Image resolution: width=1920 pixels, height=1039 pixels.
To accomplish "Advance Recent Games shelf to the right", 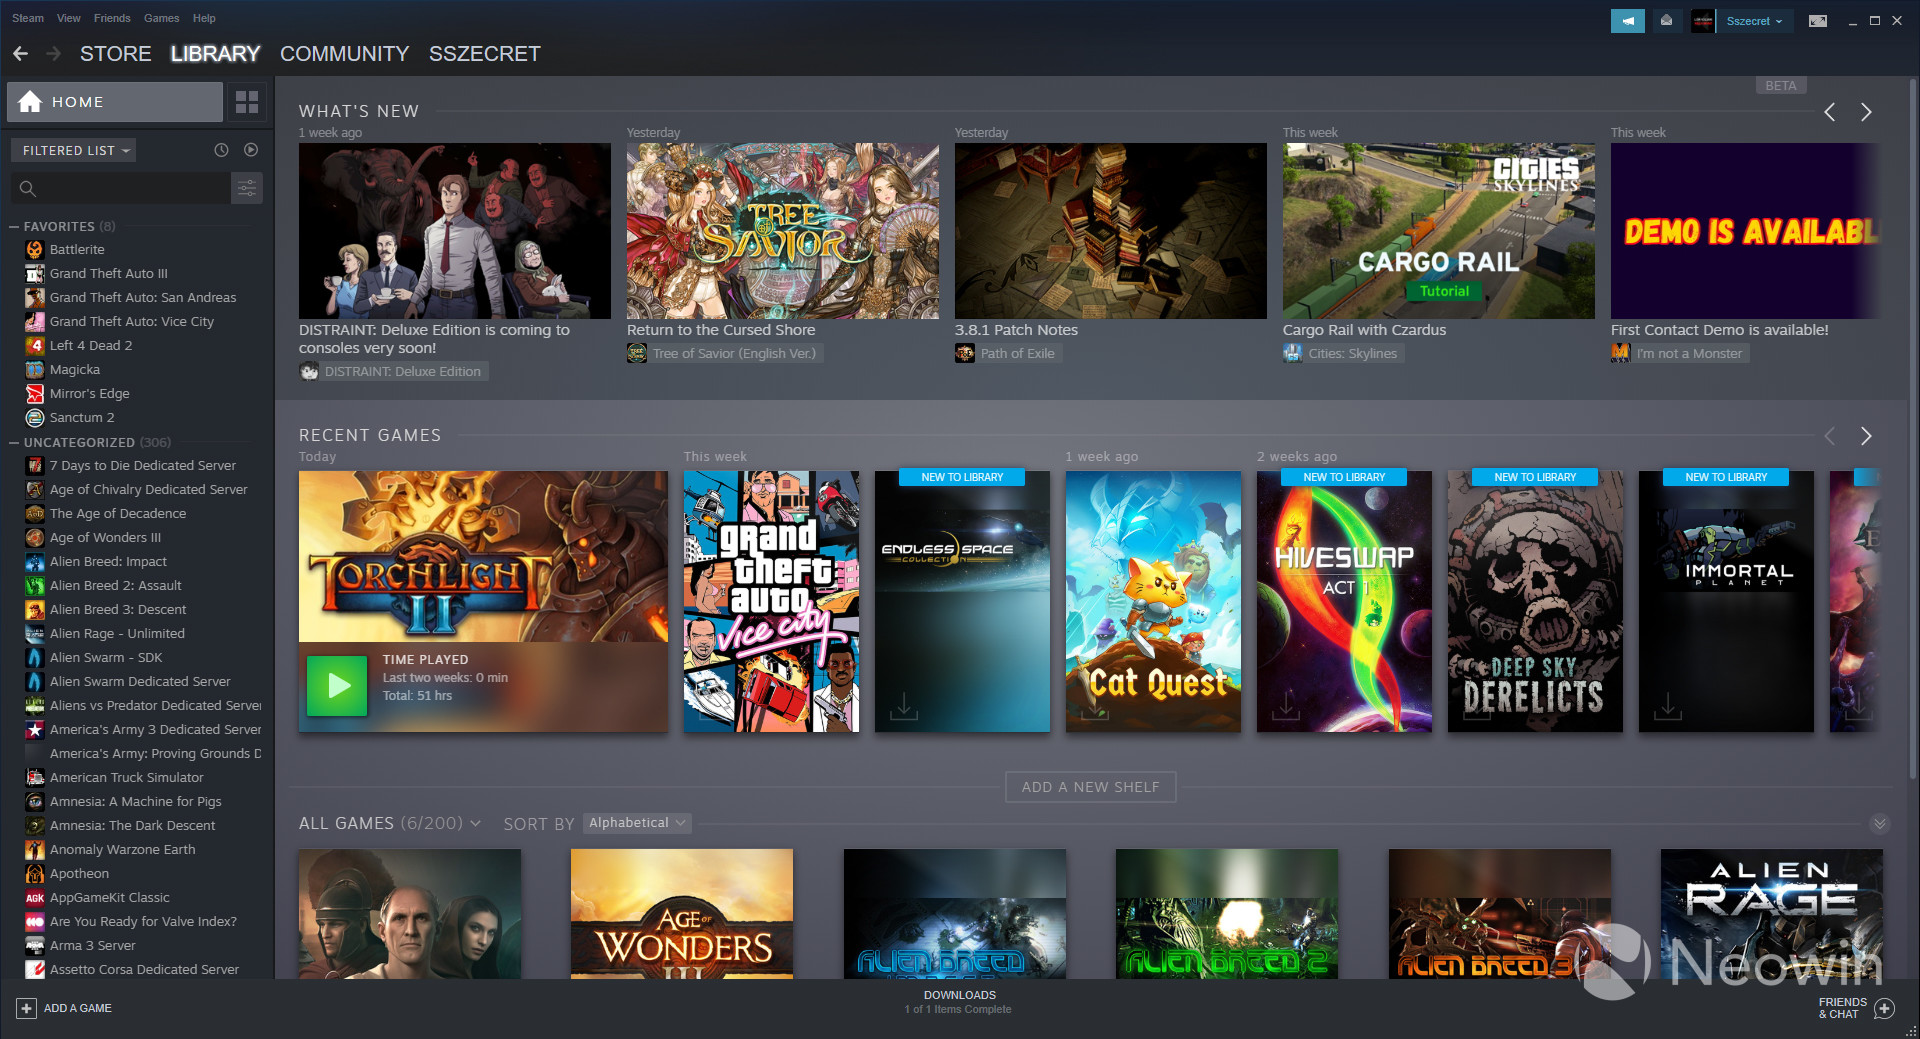I will pos(1866,436).
